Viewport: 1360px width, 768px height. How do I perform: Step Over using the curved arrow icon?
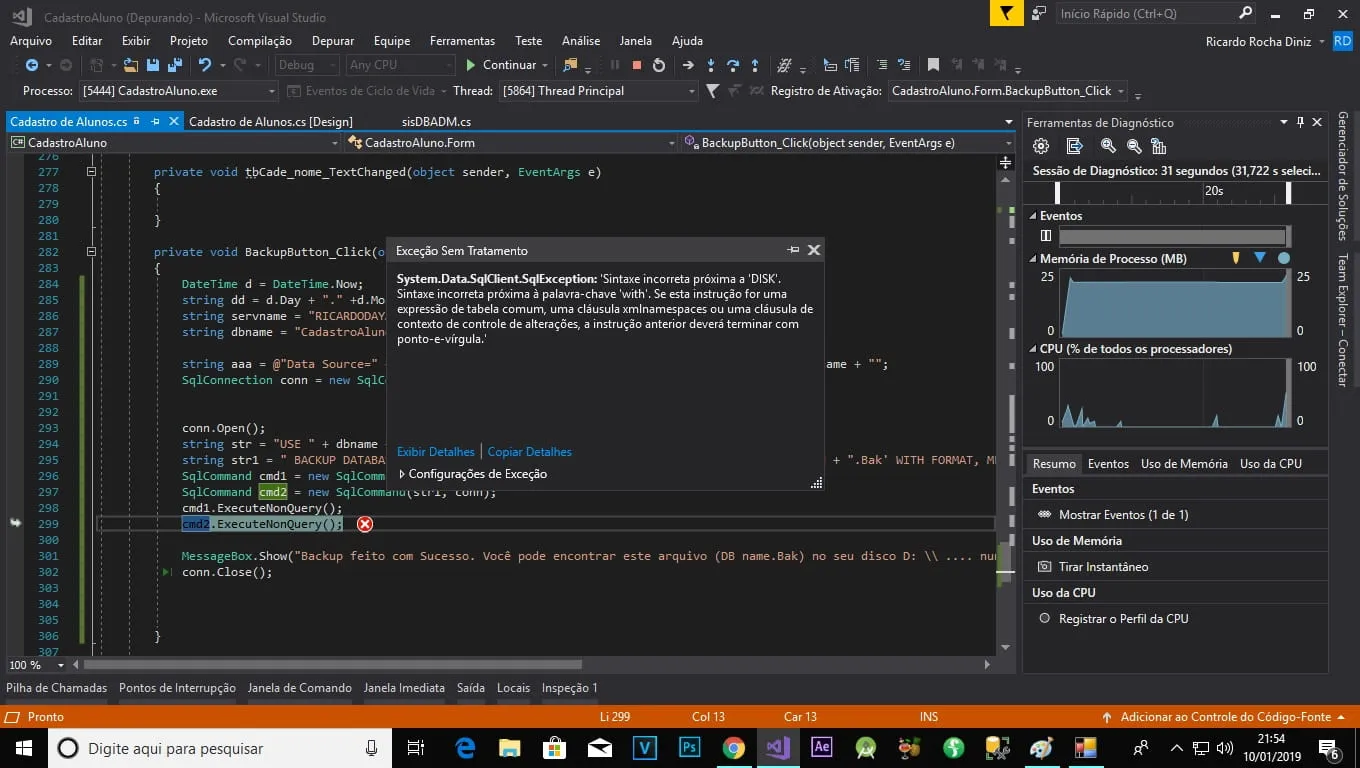(x=733, y=65)
